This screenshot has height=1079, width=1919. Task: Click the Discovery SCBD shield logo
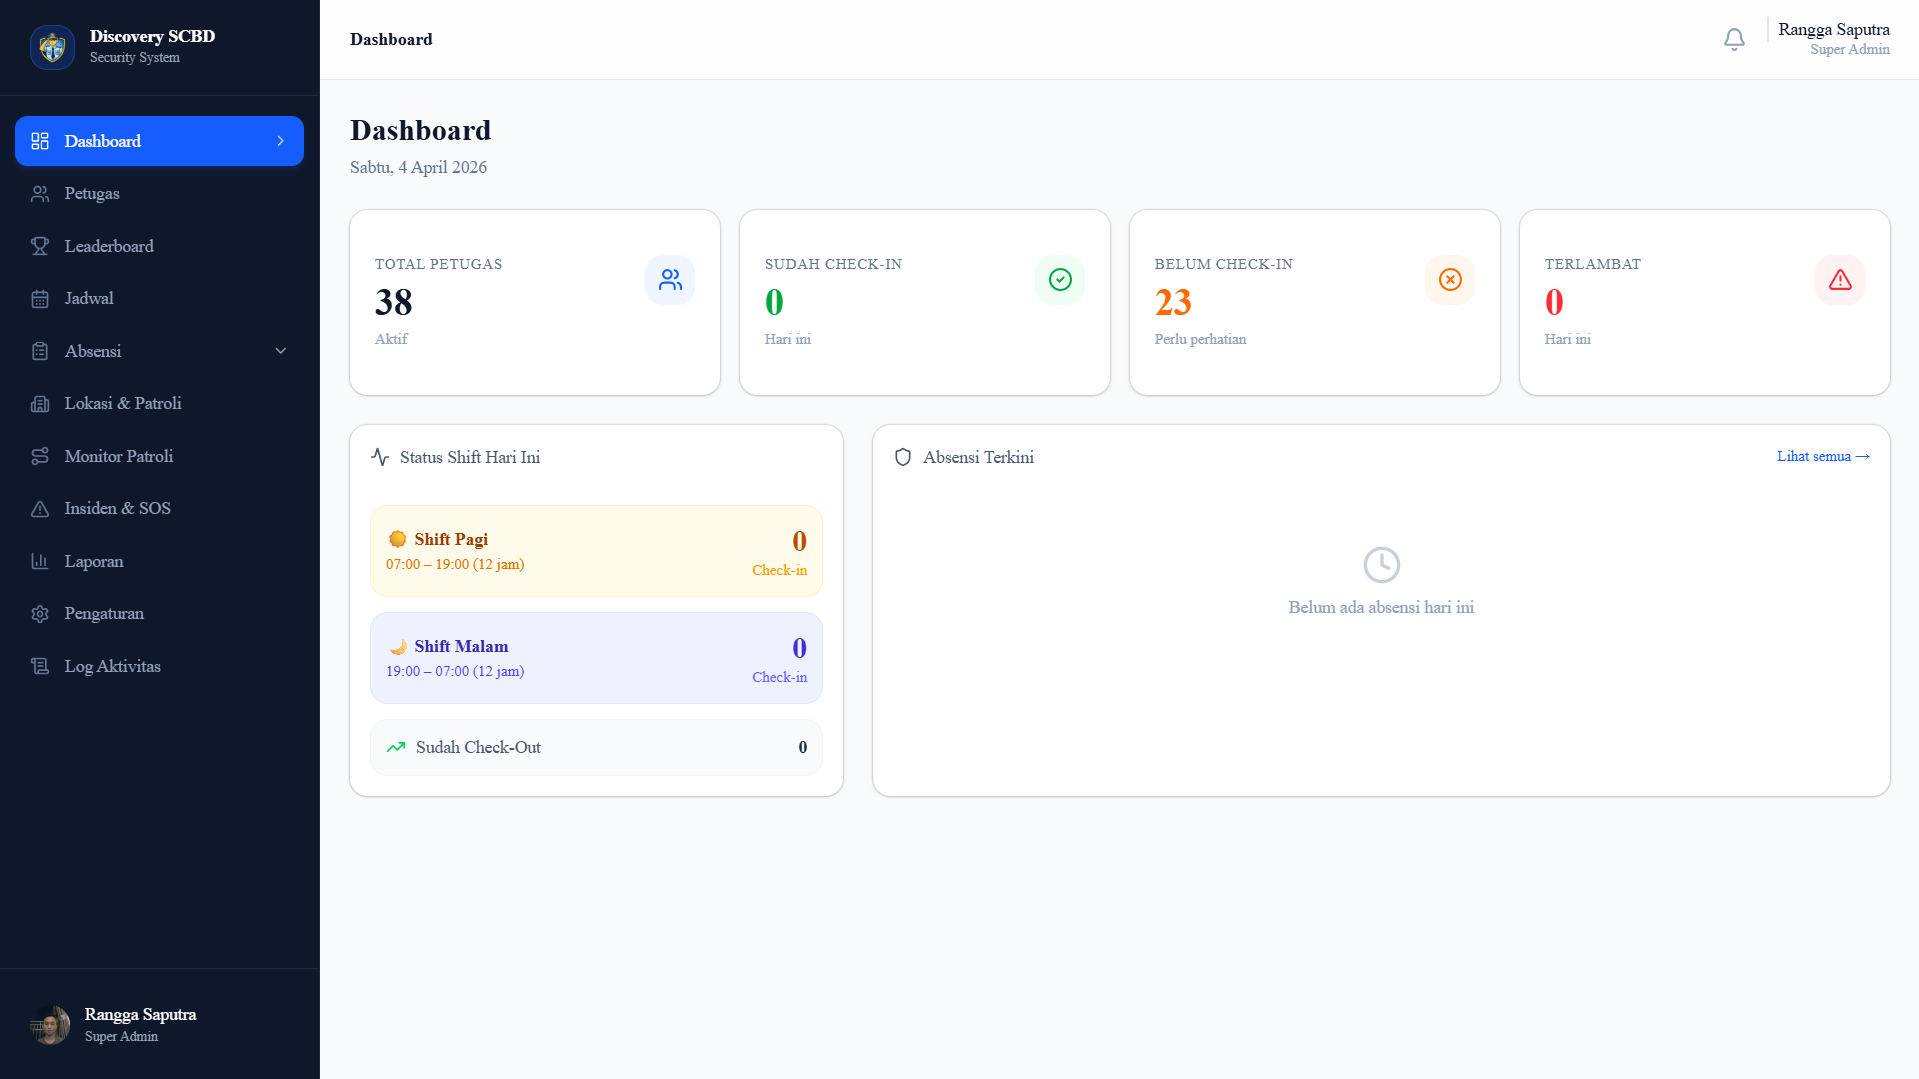pyautogui.click(x=52, y=47)
